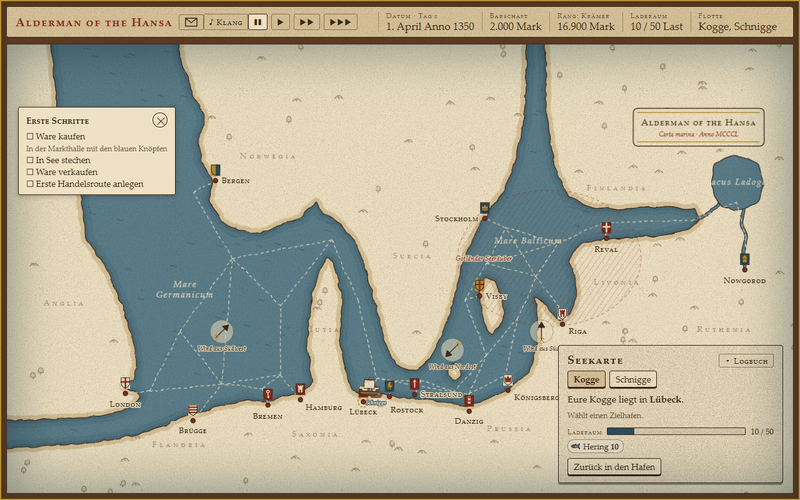Select Riga port flag

[x=562, y=314]
